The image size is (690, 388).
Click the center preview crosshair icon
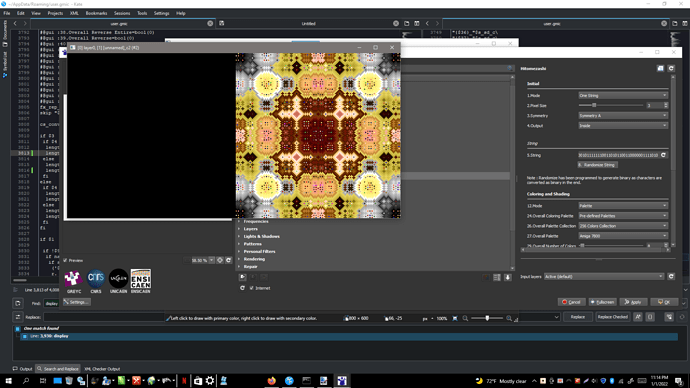click(x=220, y=260)
